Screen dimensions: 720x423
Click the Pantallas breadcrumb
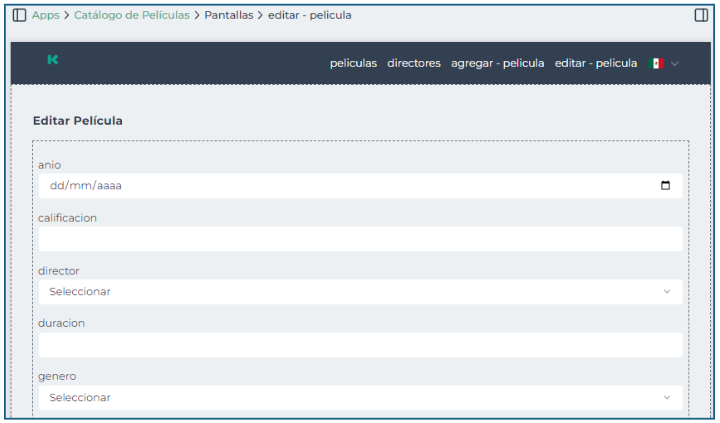229,15
